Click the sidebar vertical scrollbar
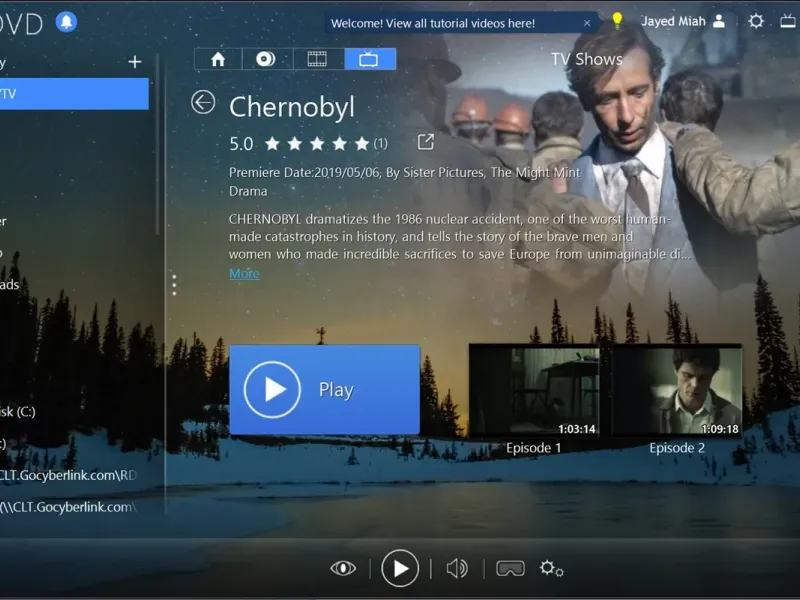800x600 pixels. [x=158, y=144]
